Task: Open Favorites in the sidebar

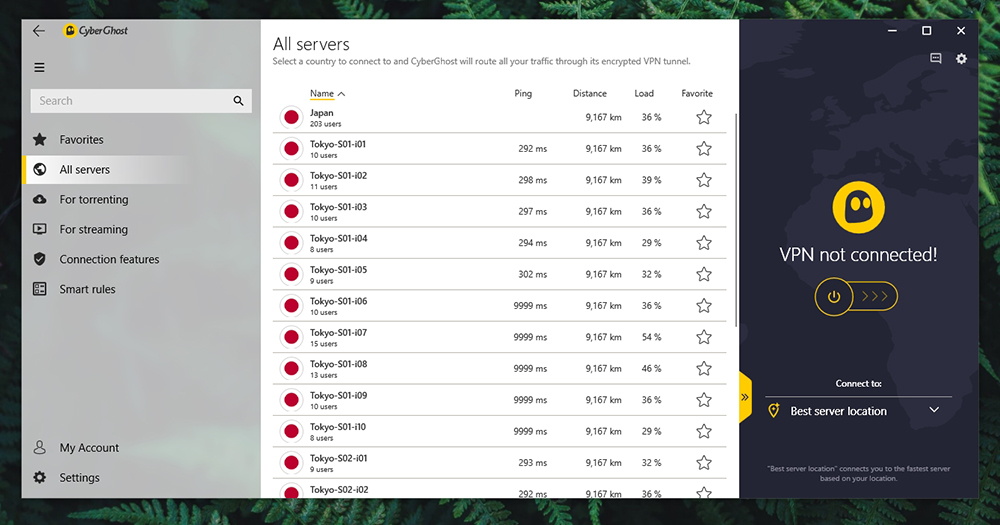Action: pyautogui.click(x=81, y=140)
